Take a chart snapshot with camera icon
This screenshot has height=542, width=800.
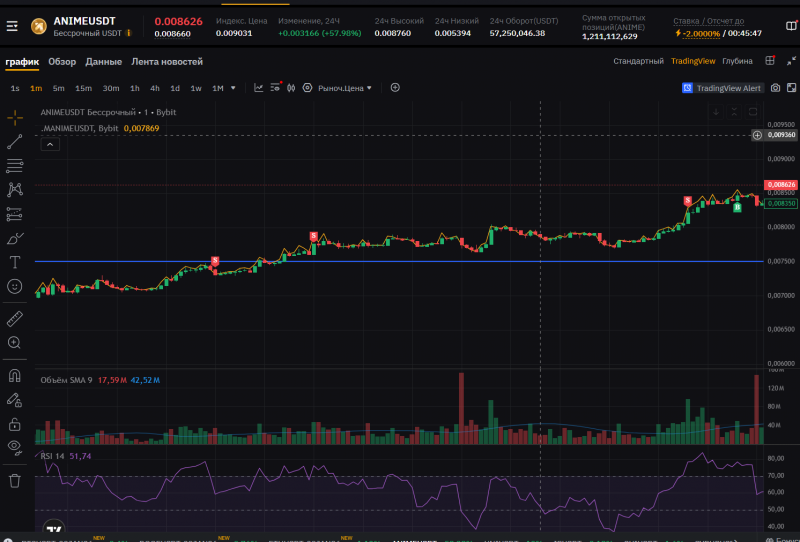(776, 88)
